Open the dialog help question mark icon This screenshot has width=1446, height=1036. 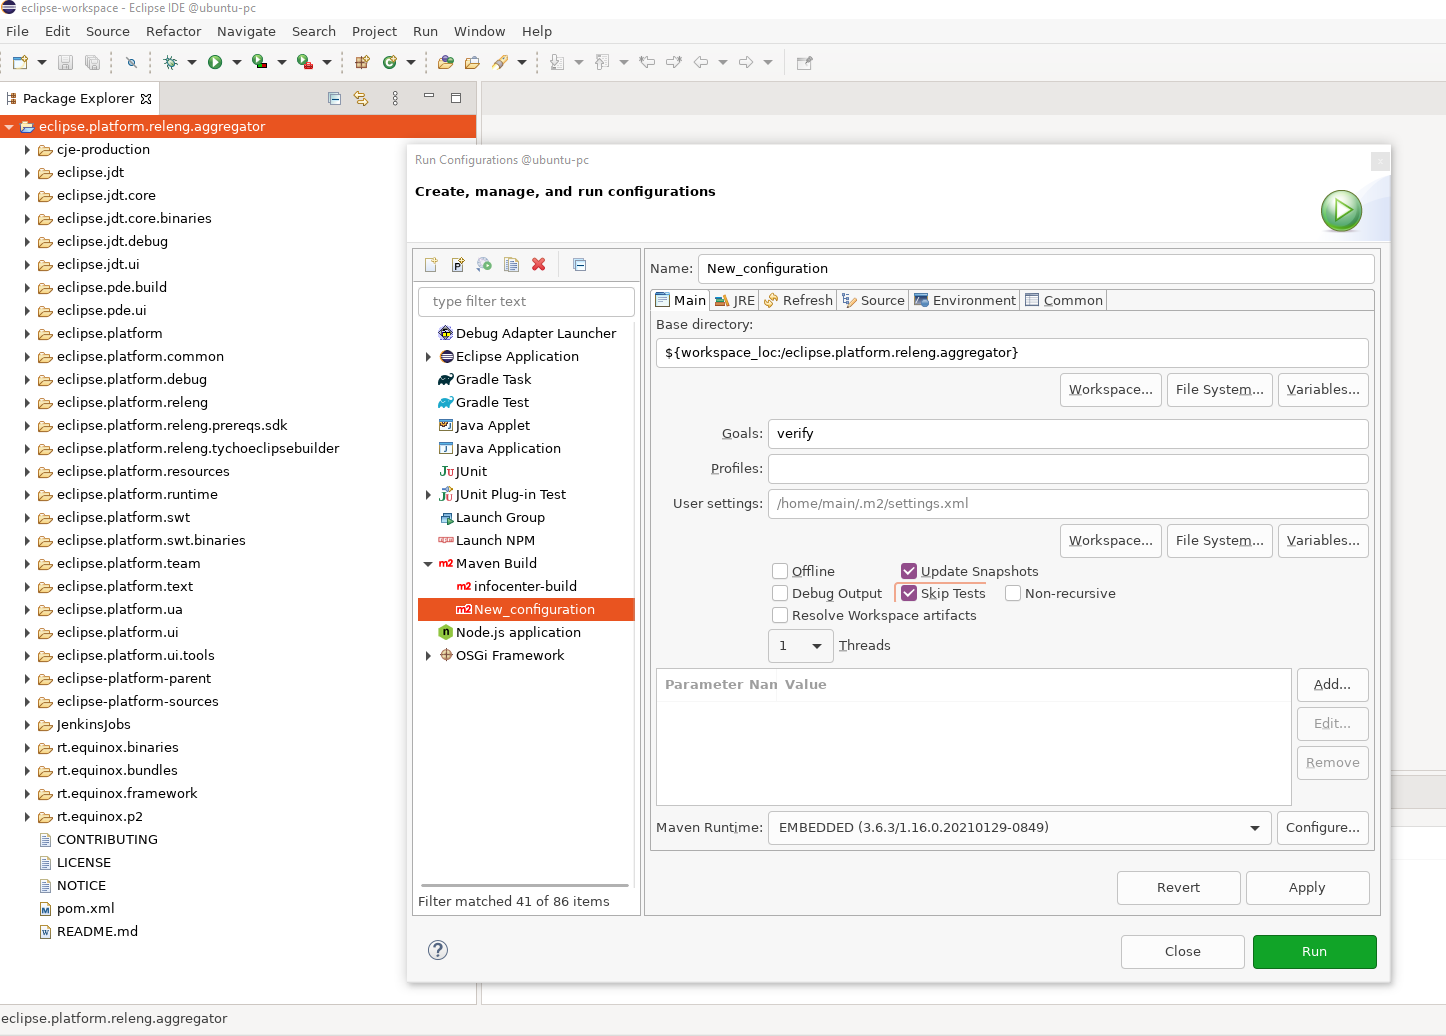click(x=438, y=950)
